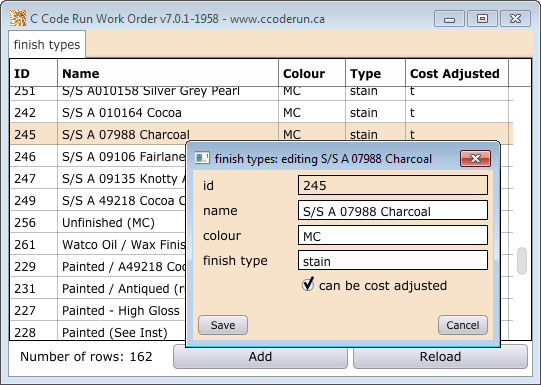Select the 'S/S A 09135 Knotty' row
This screenshot has height=385, width=541.
point(98,178)
